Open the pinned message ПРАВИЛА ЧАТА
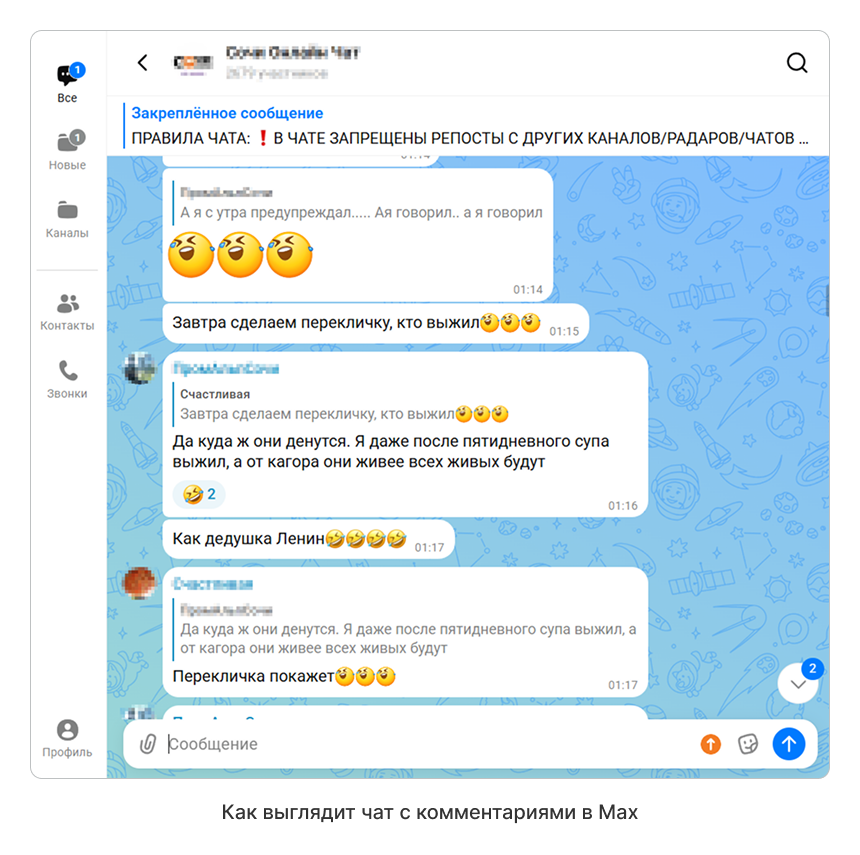The height and width of the screenshot is (855, 860). point(469,126)
